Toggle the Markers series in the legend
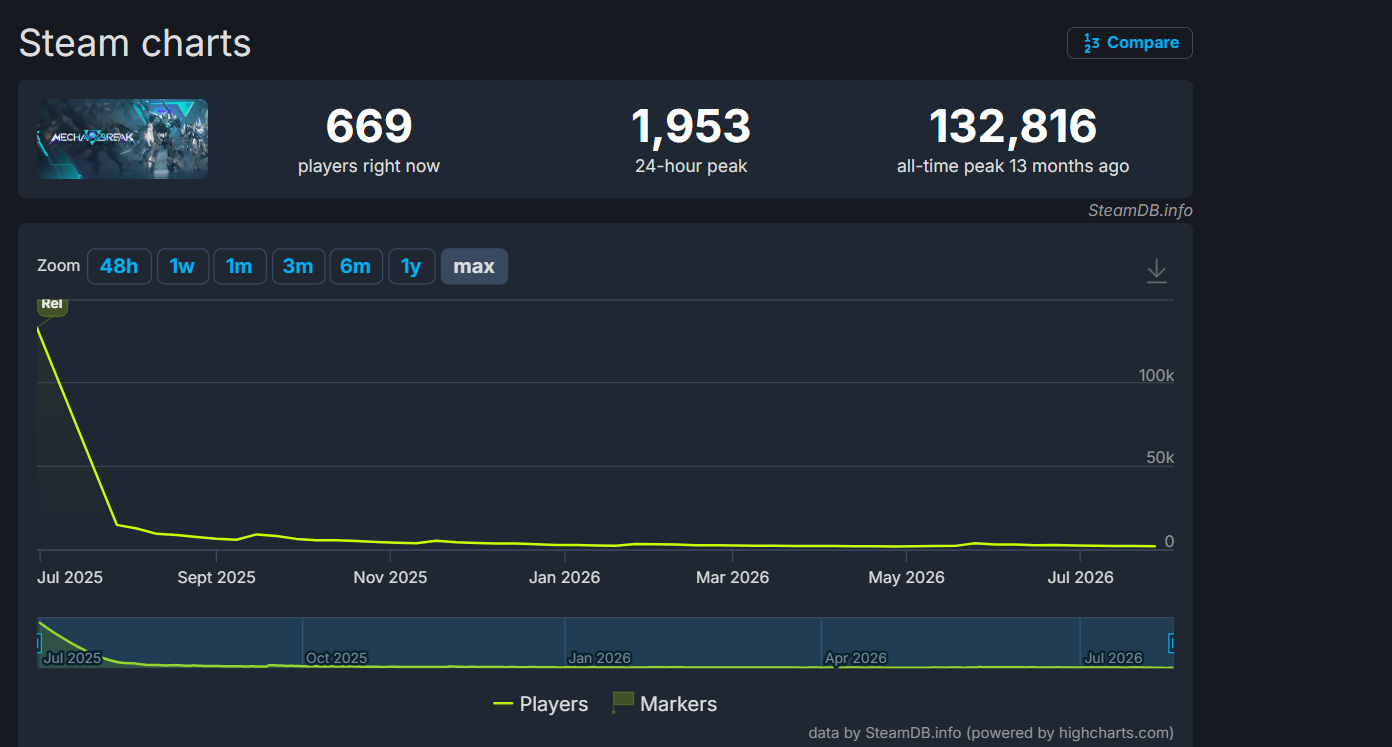1392x747 pixels. (x=665, y=704)
